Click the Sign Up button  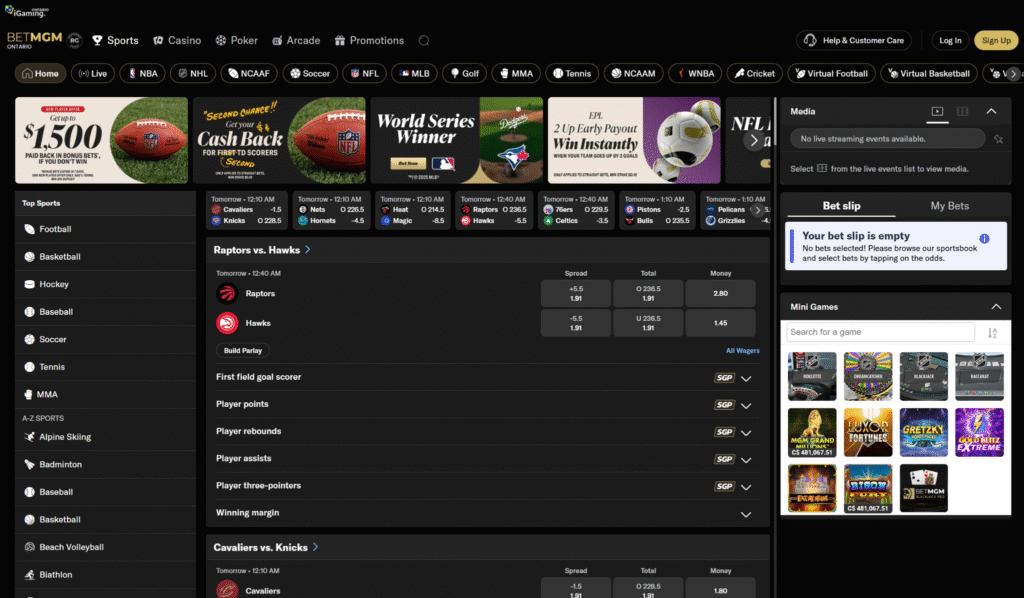click(996, 41)
